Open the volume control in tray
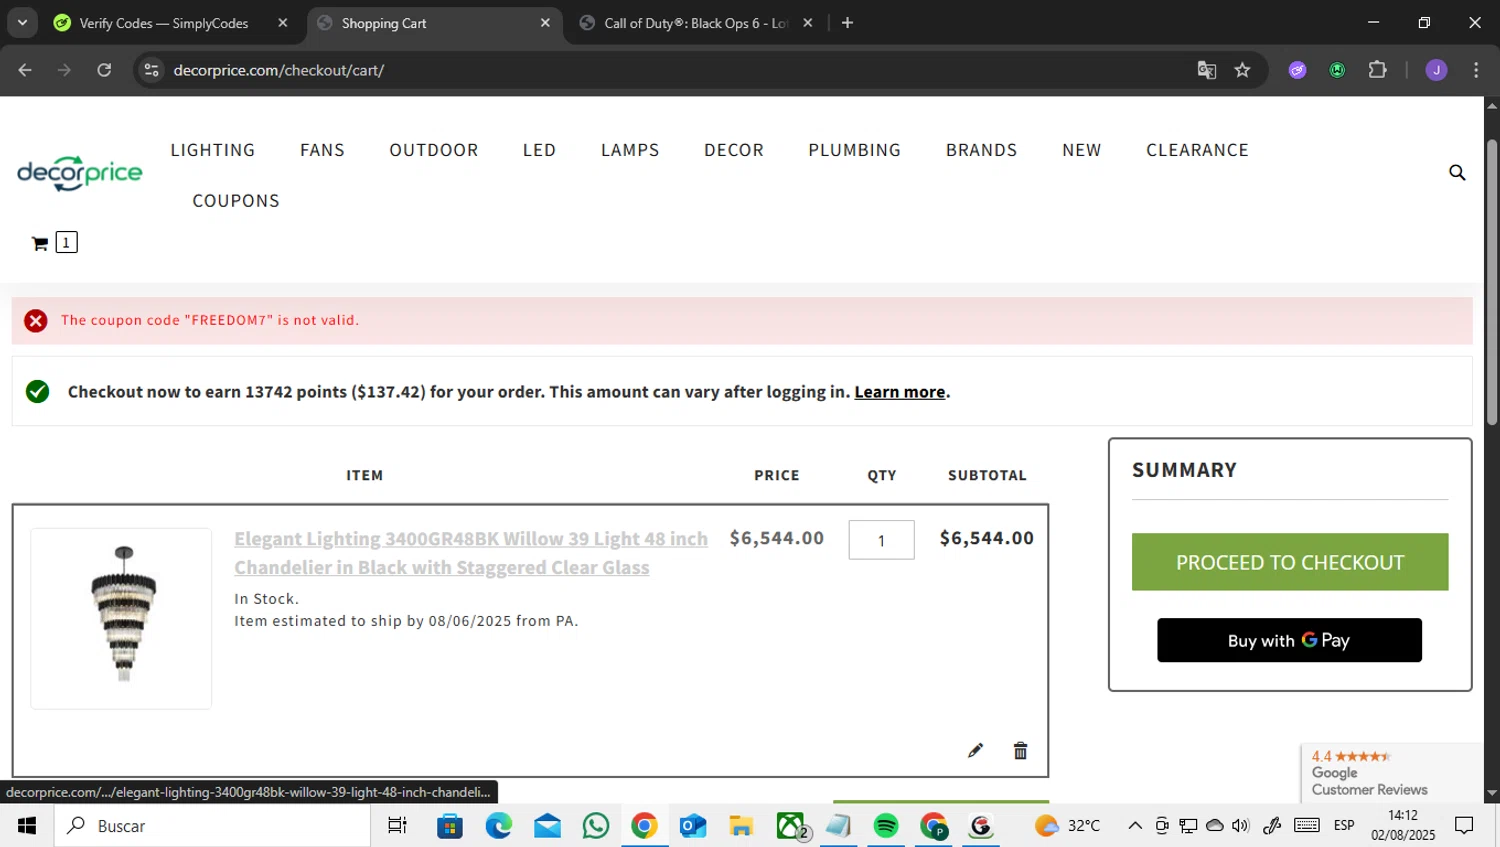 (x=1241, y=826)
